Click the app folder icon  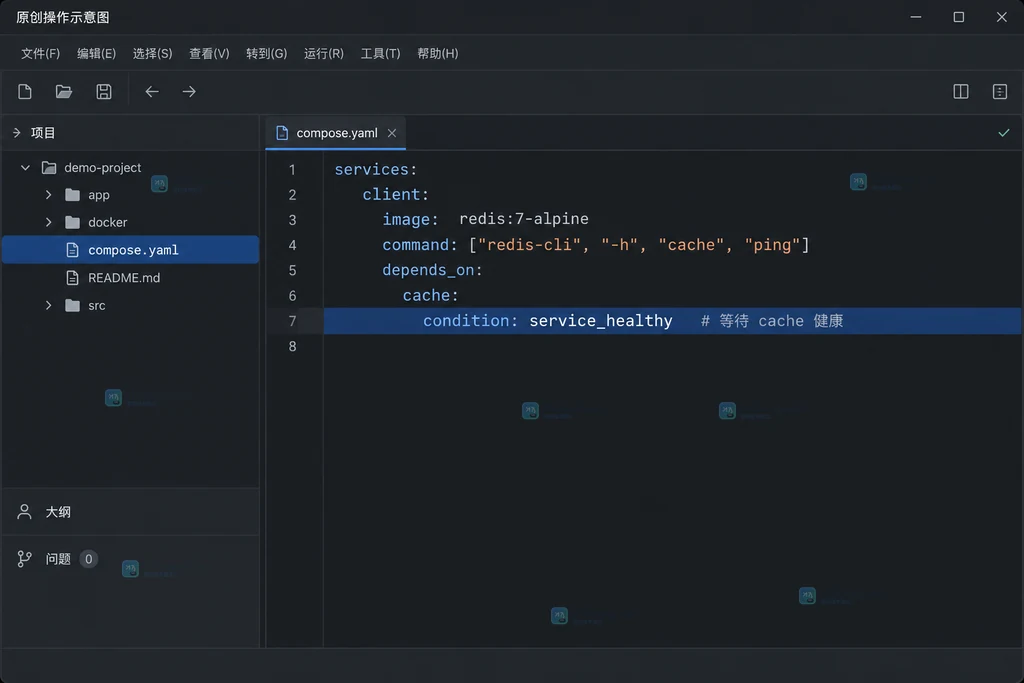tap(72, 195)
